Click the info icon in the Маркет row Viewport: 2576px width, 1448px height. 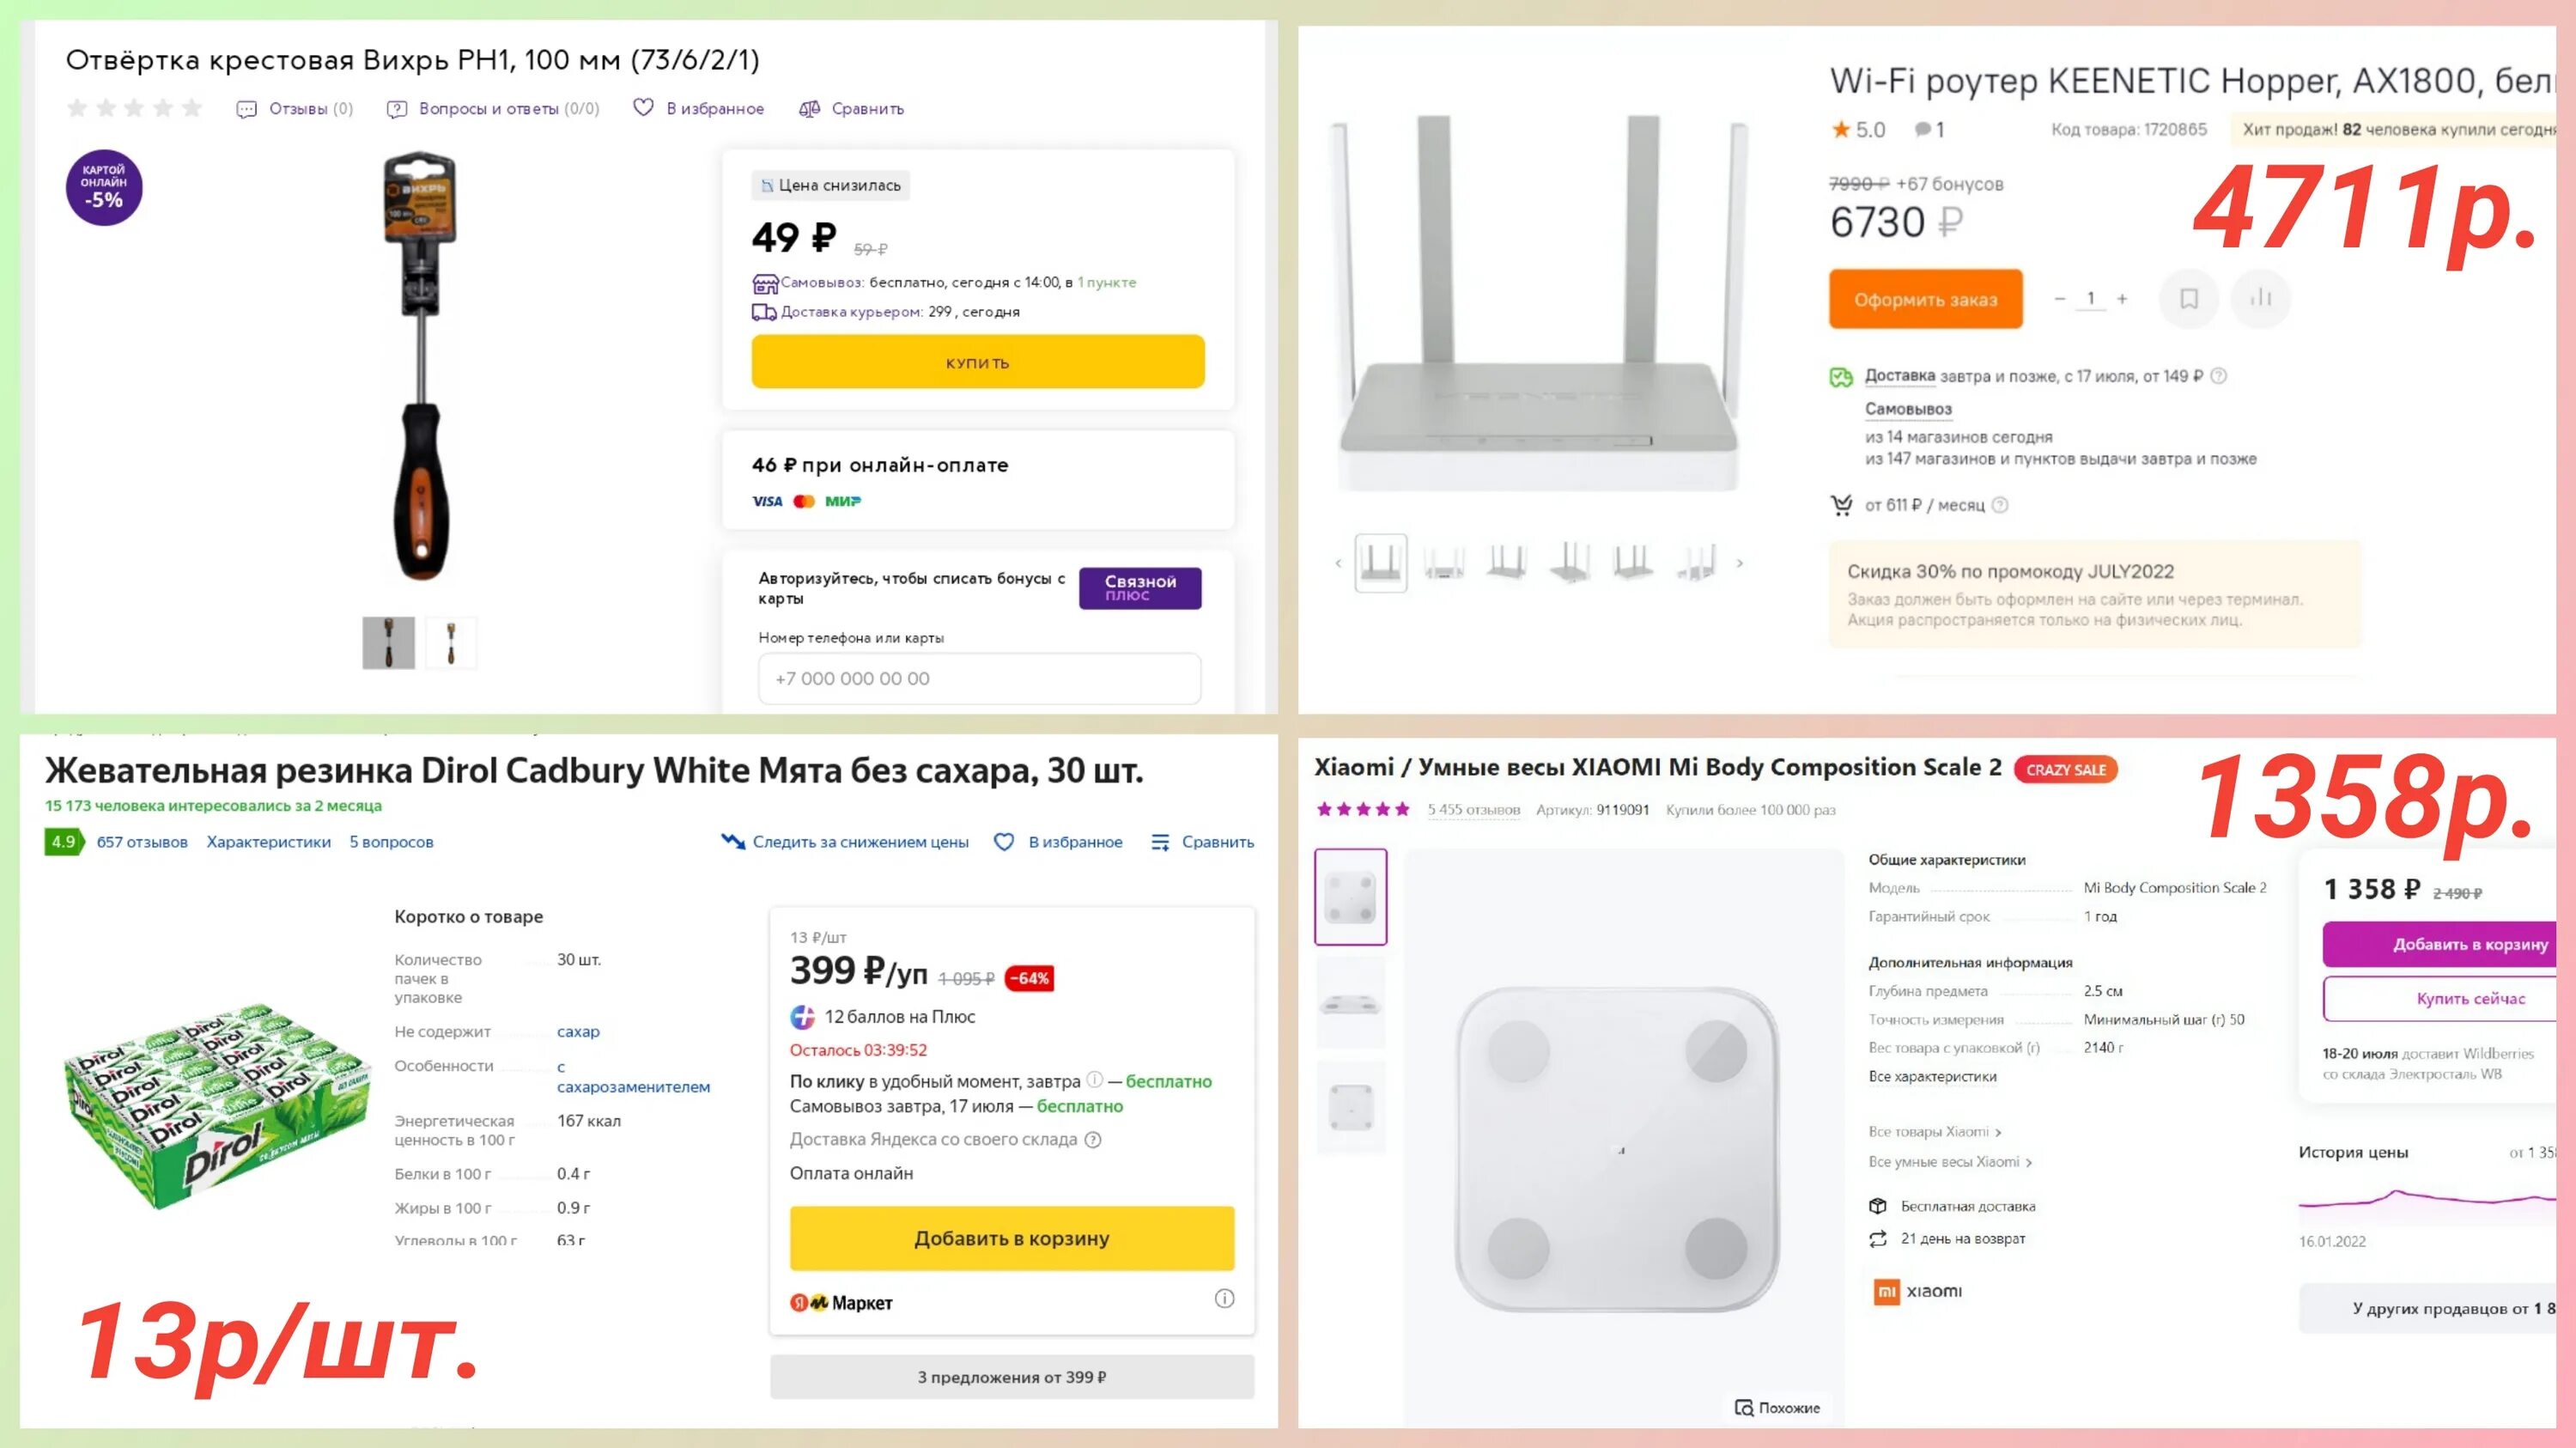pyautogui.click(x=1224, y=1299)
